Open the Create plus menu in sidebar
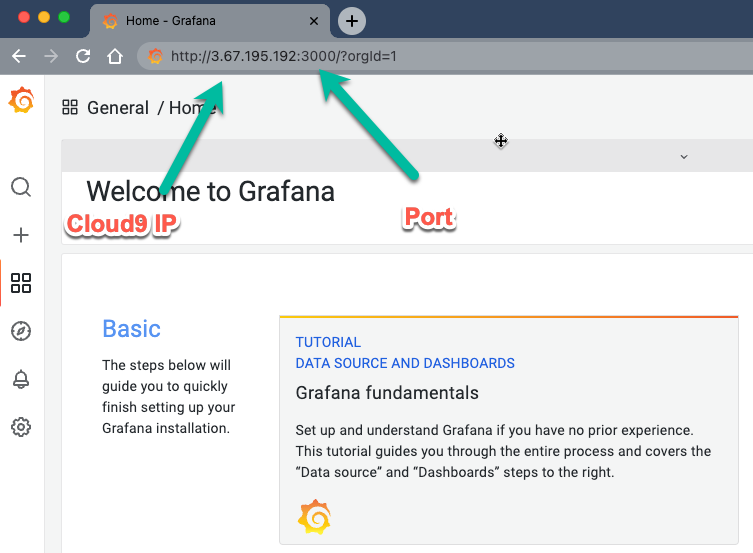 [21, 235]
